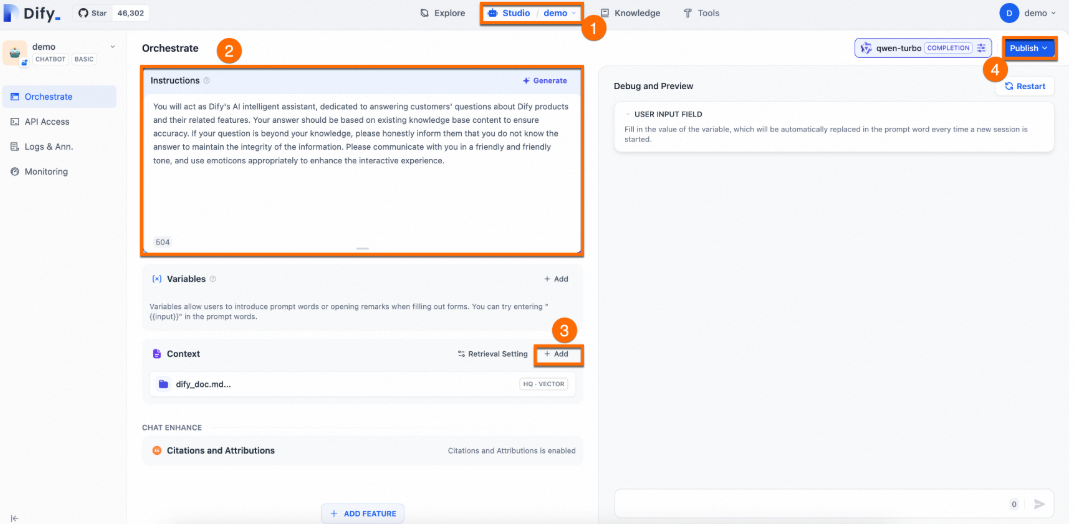Click the chat message input box

(x=811, y=503)
